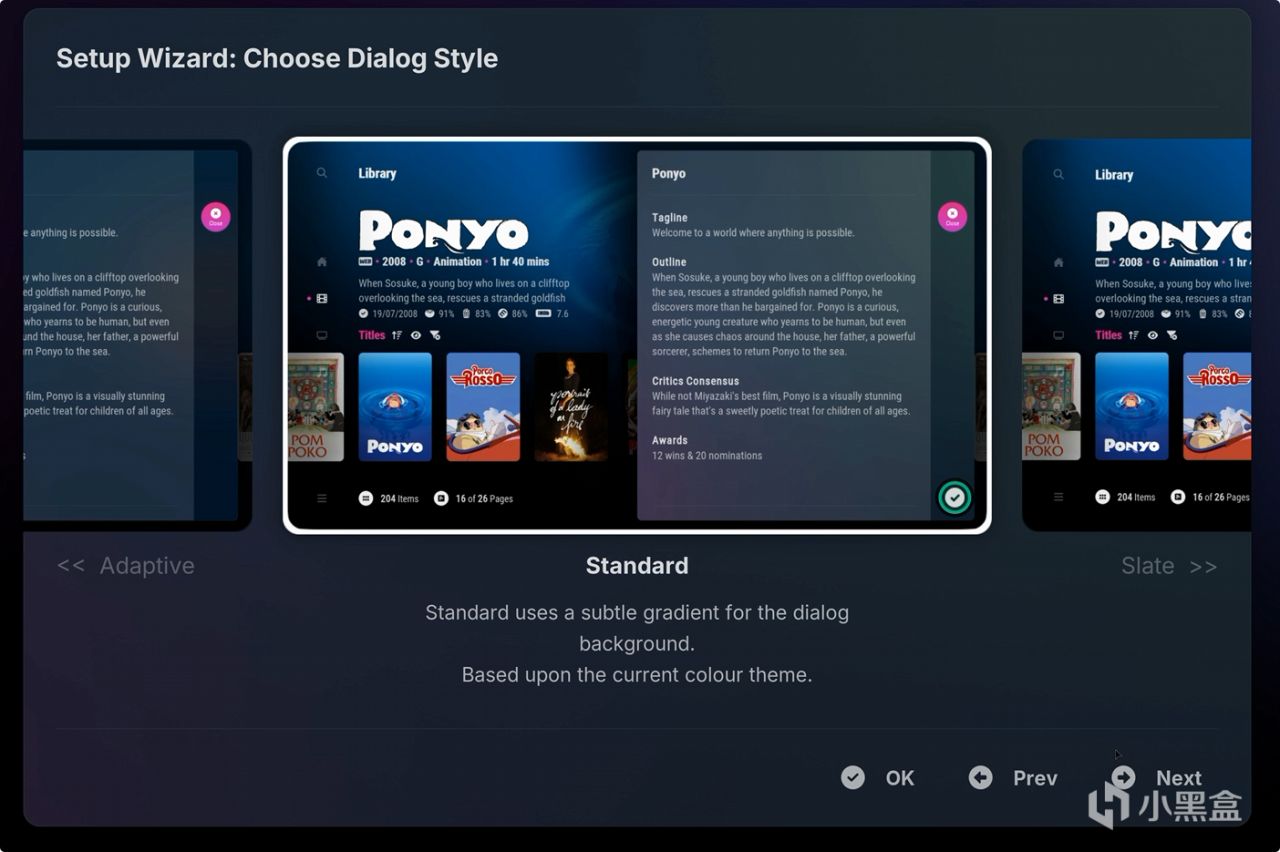Click the filter icon in Slate preview
This screenshot has width=1280, height=852.
1172,336
